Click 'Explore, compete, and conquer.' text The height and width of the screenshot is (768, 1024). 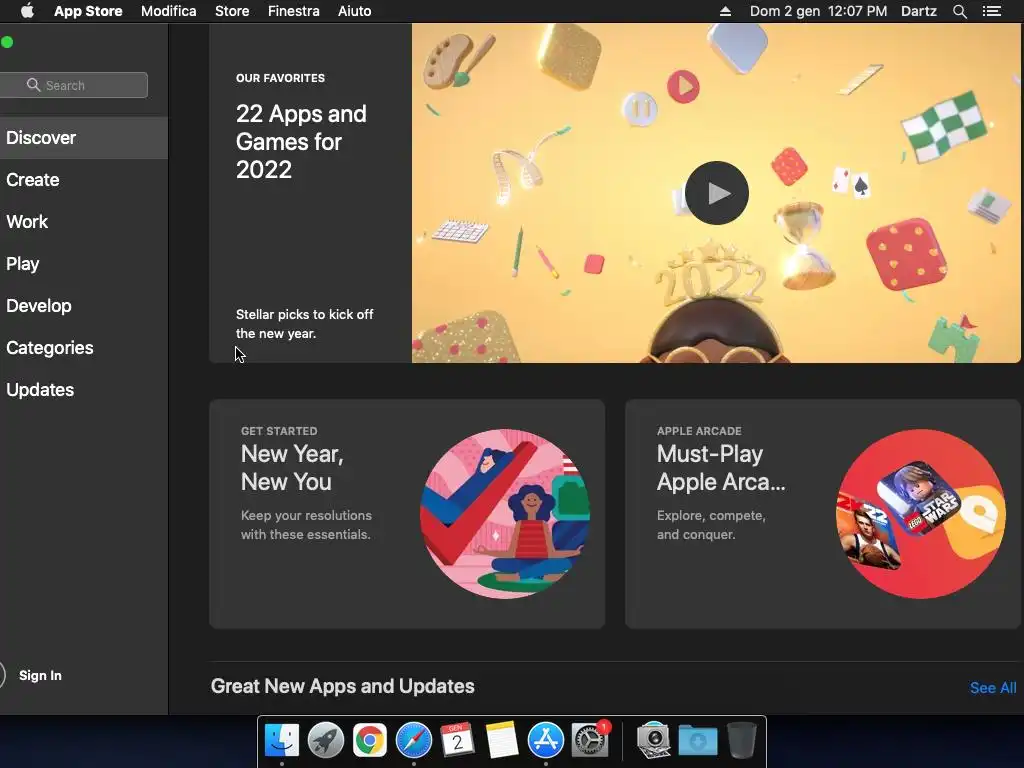pos(711,525)
